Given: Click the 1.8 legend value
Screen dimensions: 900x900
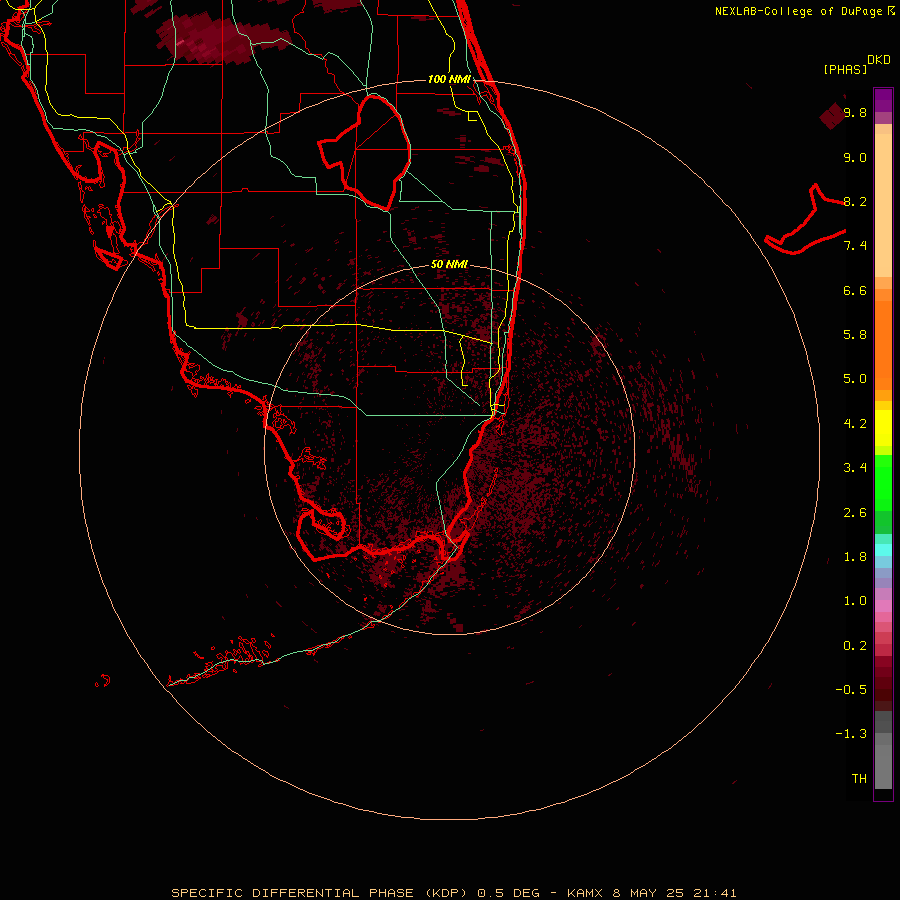Looking at the screenshot, I should click(855, 557).
